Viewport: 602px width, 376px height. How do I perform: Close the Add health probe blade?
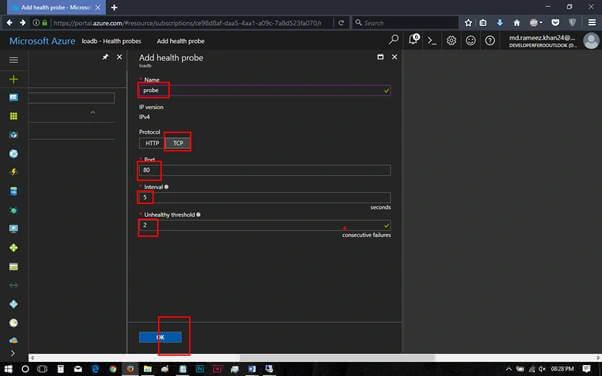(x=394, y=57)
